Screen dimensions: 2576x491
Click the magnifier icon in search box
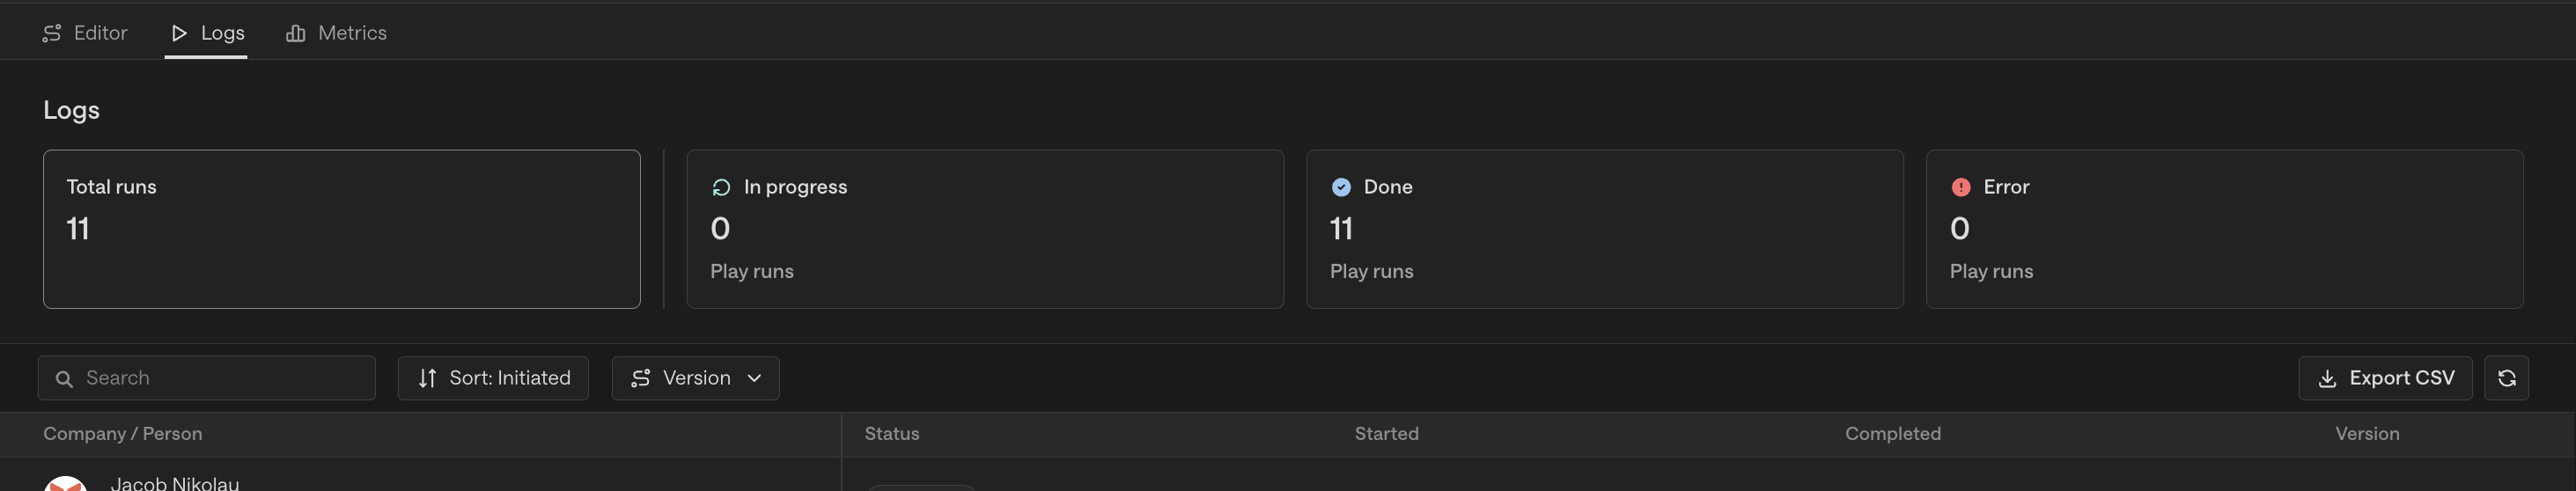tap(64, 379)
